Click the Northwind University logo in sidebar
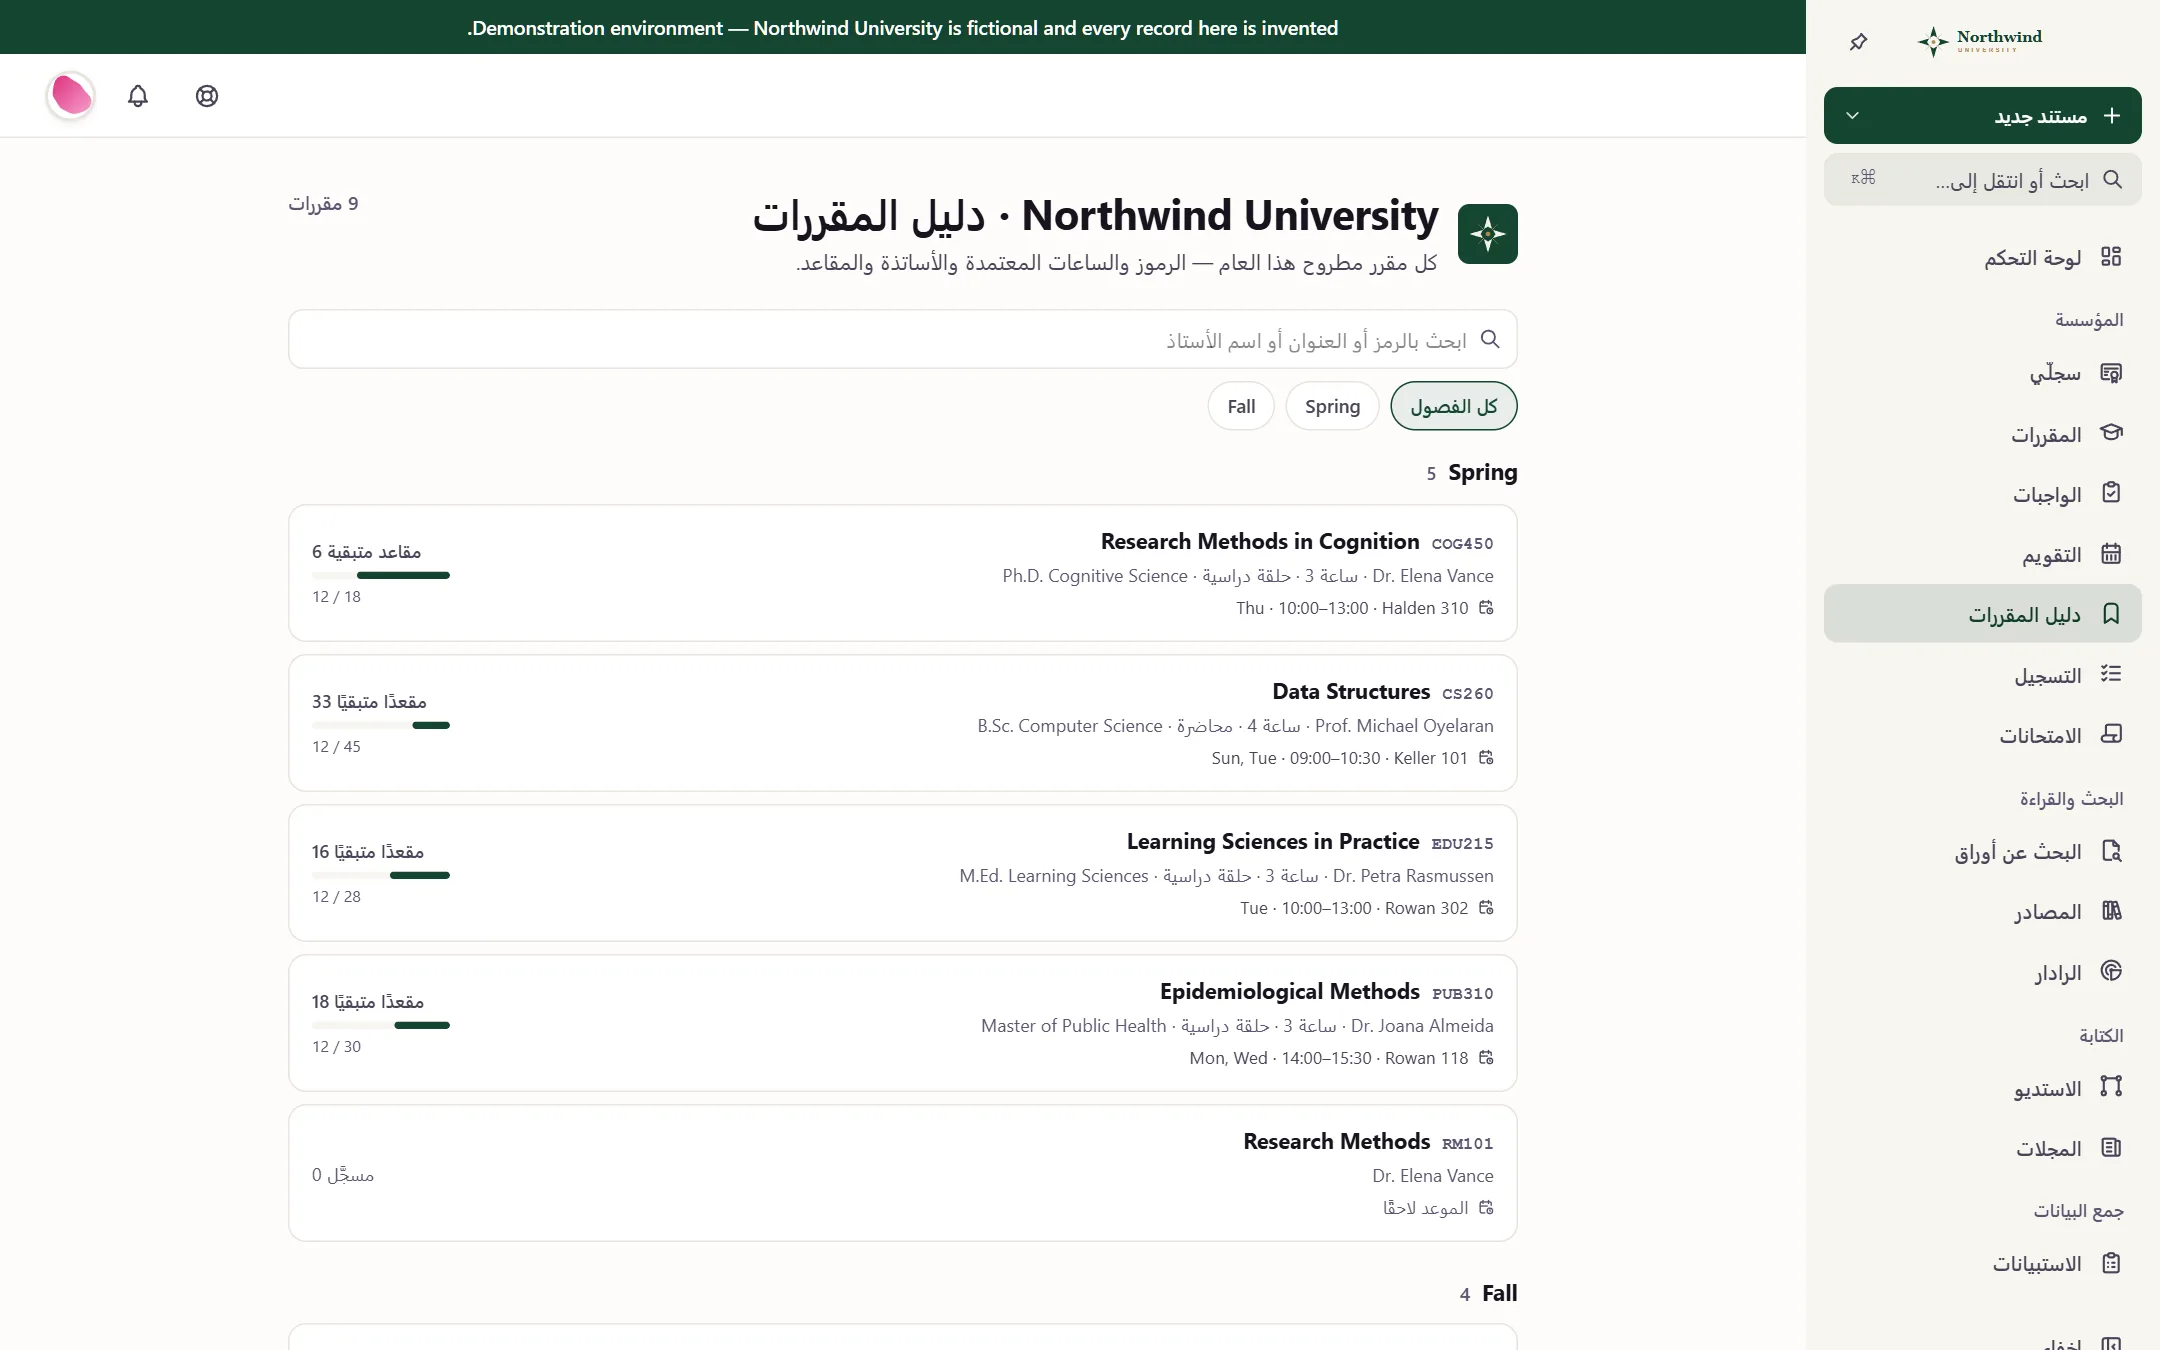 click(1980, 41)
